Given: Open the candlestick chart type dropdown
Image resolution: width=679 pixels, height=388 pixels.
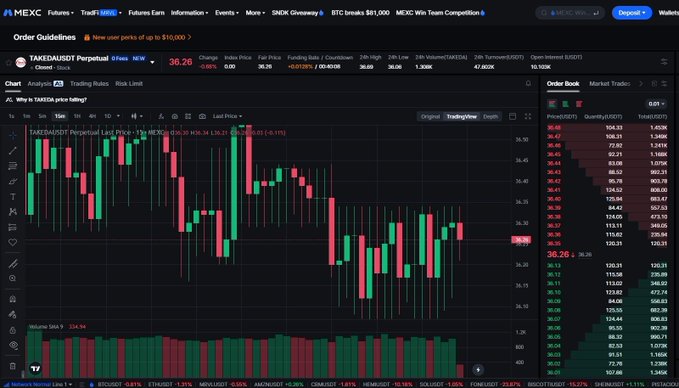Looking at the screenshot, I should coord(137,116).
